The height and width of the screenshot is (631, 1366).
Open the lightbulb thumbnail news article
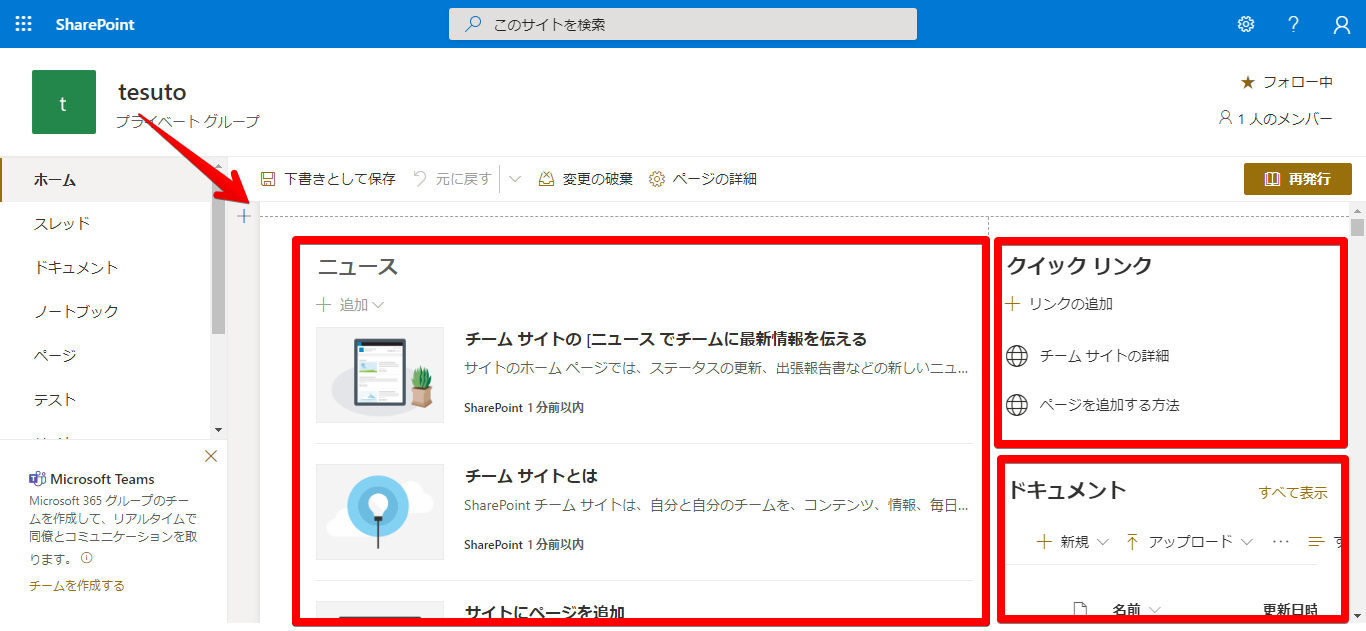pos(380,512)
